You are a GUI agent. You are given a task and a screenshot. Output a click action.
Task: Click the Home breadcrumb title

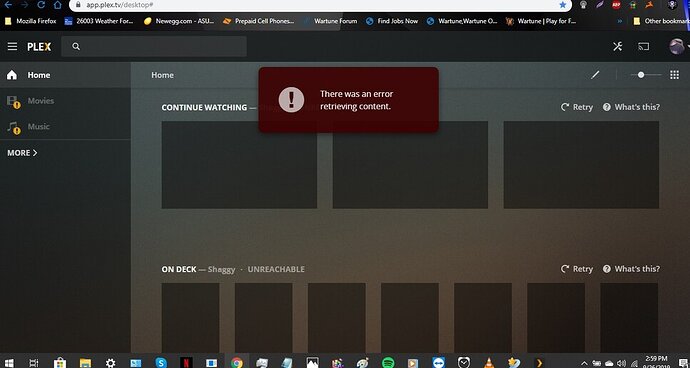coord(162,75)
